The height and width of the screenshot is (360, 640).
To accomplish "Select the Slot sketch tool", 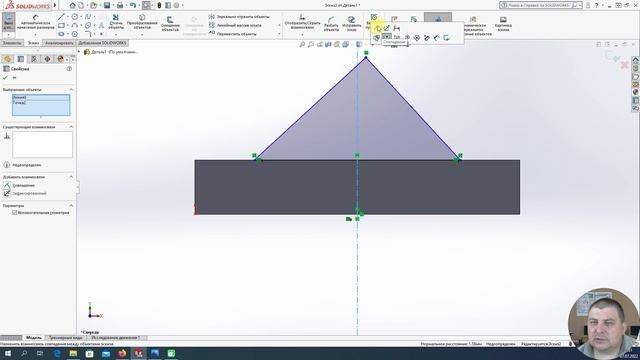I will pyautogui.click(x=61, y=34).
